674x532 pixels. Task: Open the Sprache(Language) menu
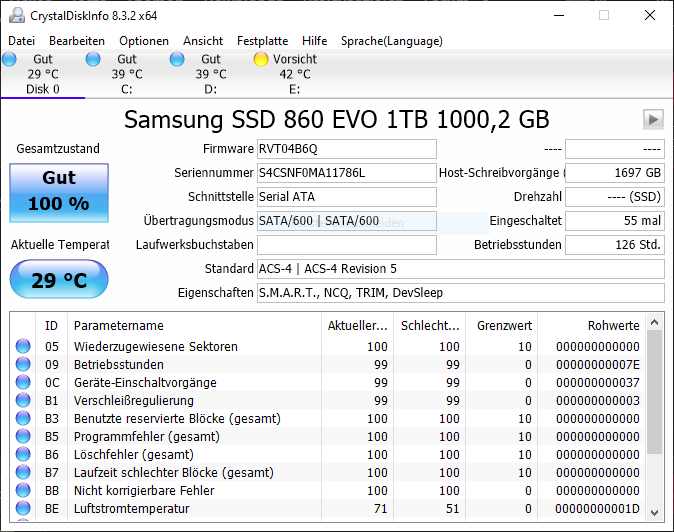click(392, 41)
